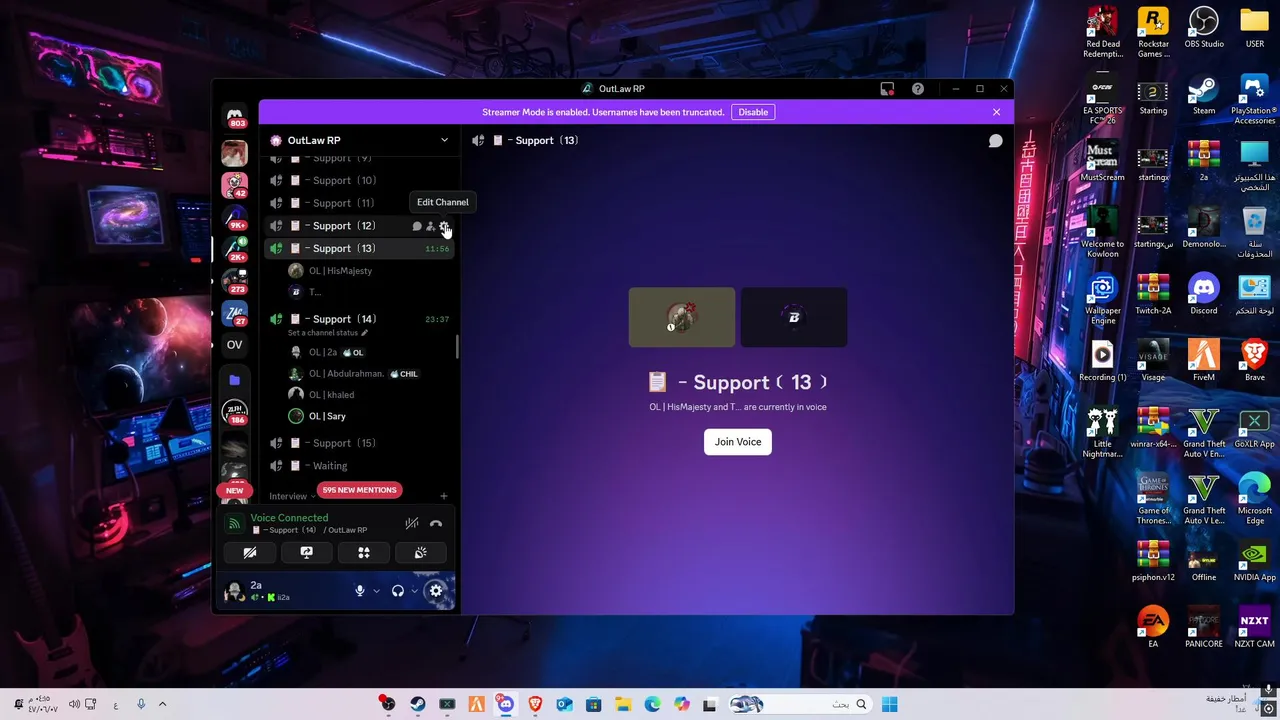The height and width of the screenshot is (720, 1280).
Task: Open the server folder icon in sidebar
Action: (x=234, y=380)
